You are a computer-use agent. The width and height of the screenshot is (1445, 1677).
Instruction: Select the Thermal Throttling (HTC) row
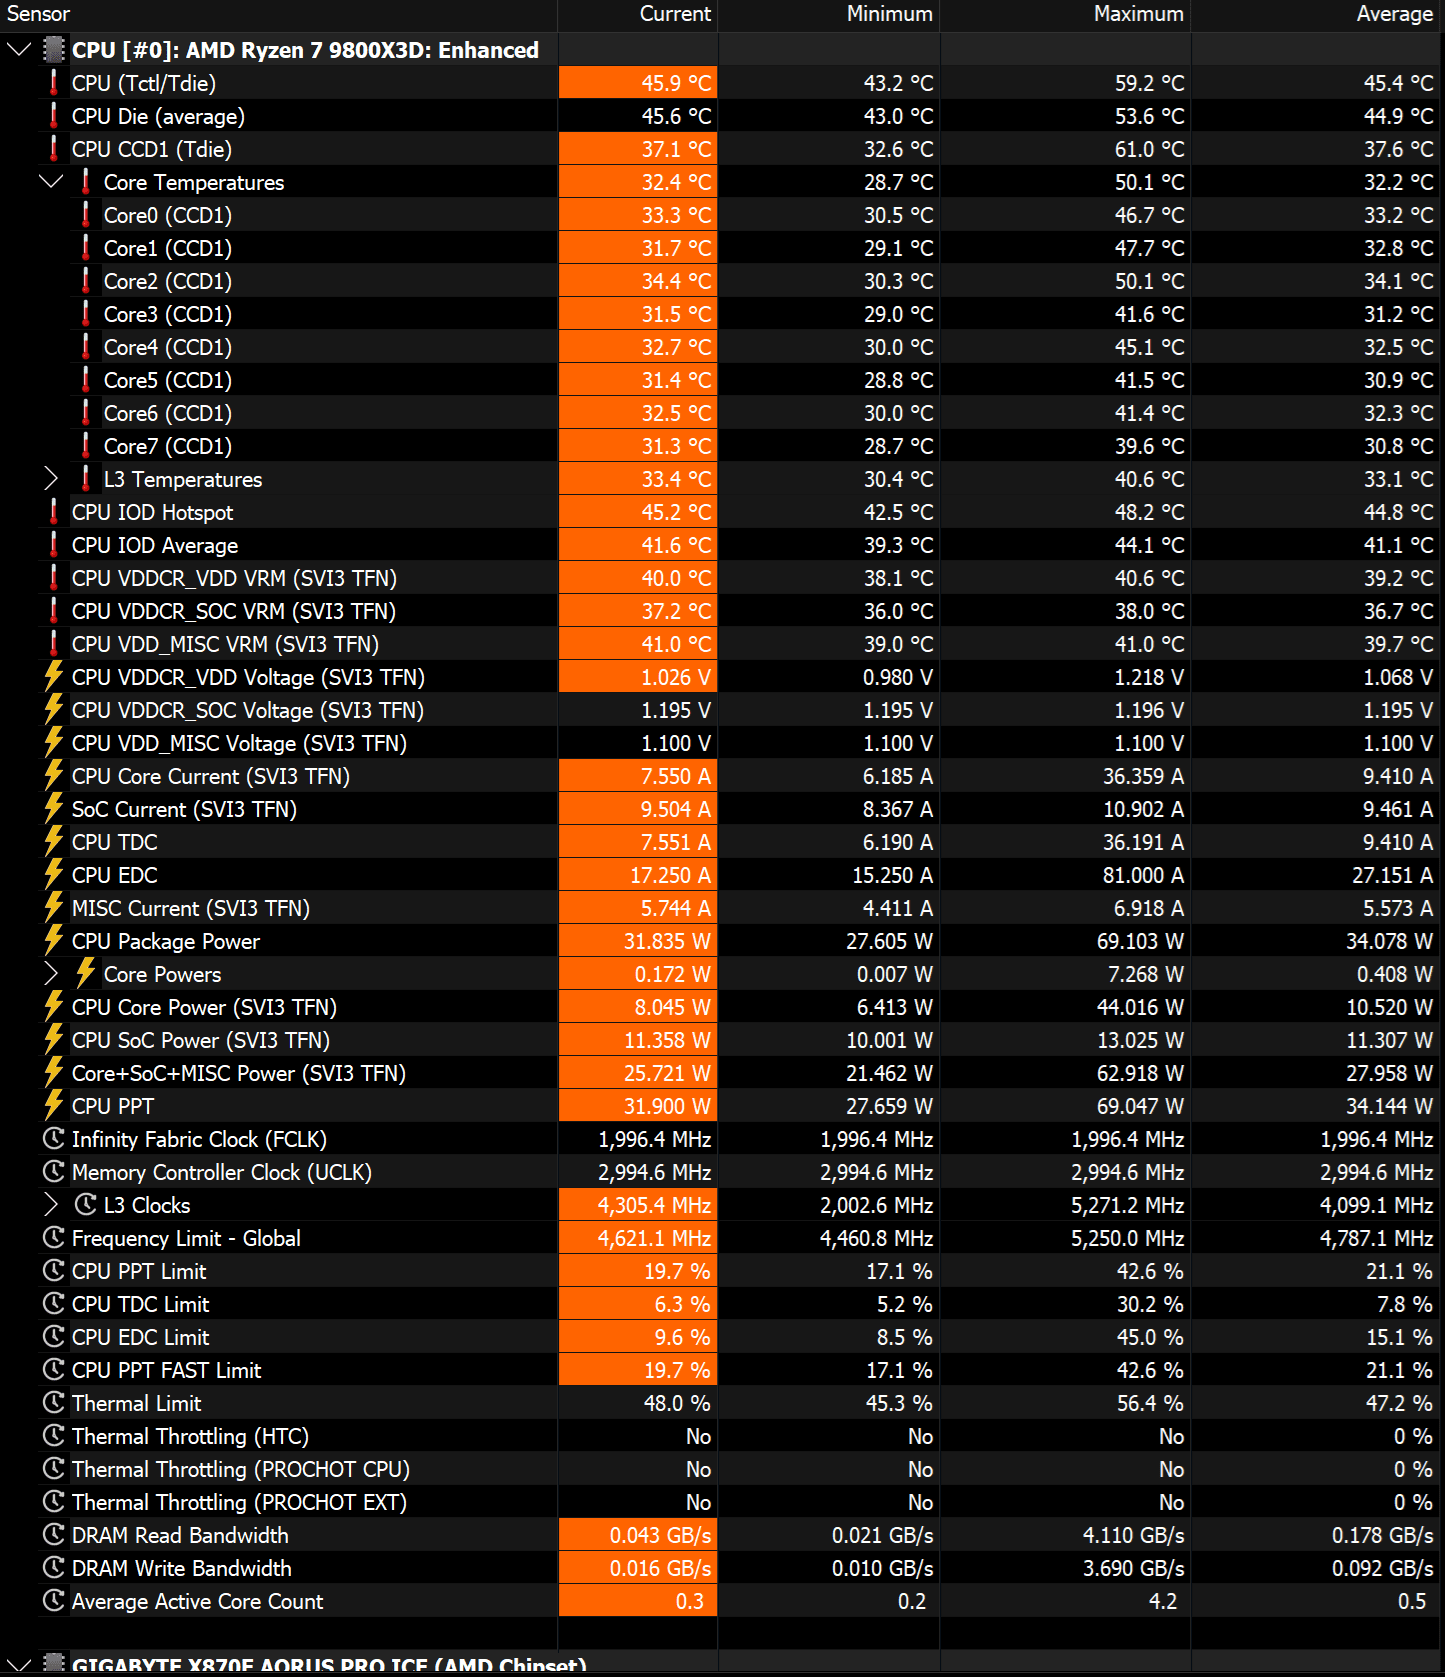point(722,1436)
